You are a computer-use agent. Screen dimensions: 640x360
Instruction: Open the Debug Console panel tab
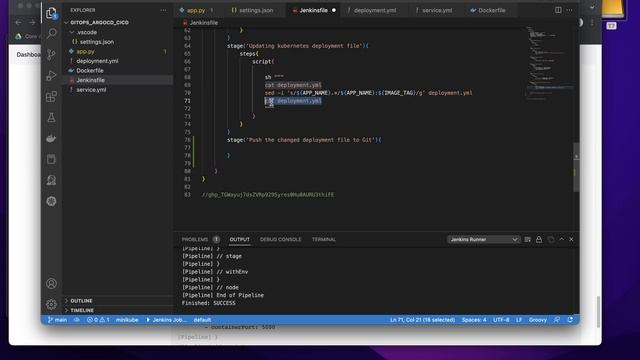click(280, 240)
